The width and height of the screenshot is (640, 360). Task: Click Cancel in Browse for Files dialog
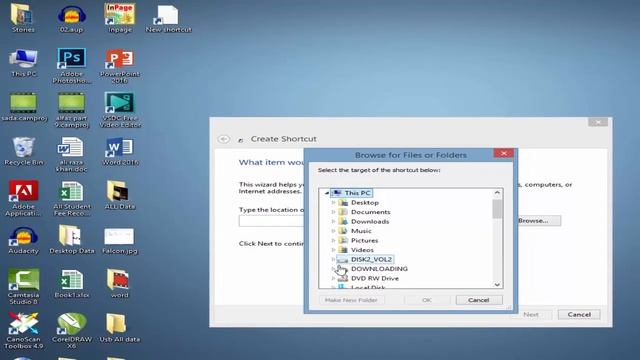click(x=479, y=300)
